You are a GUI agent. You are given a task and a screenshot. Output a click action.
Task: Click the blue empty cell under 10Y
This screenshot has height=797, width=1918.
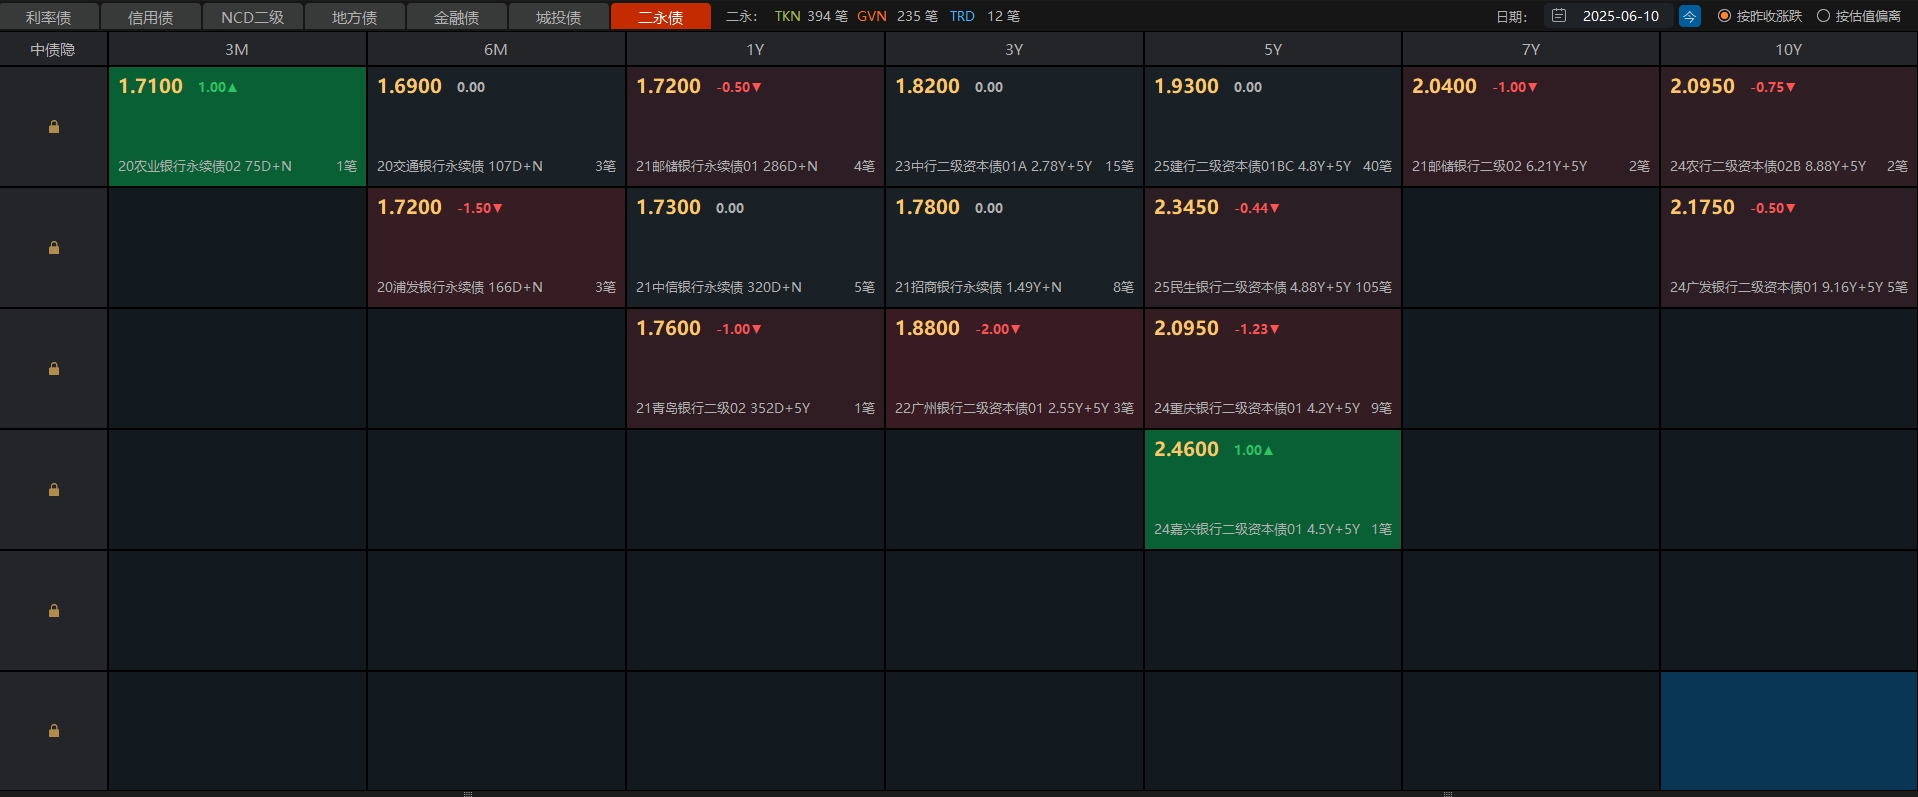pos(1788,731)
